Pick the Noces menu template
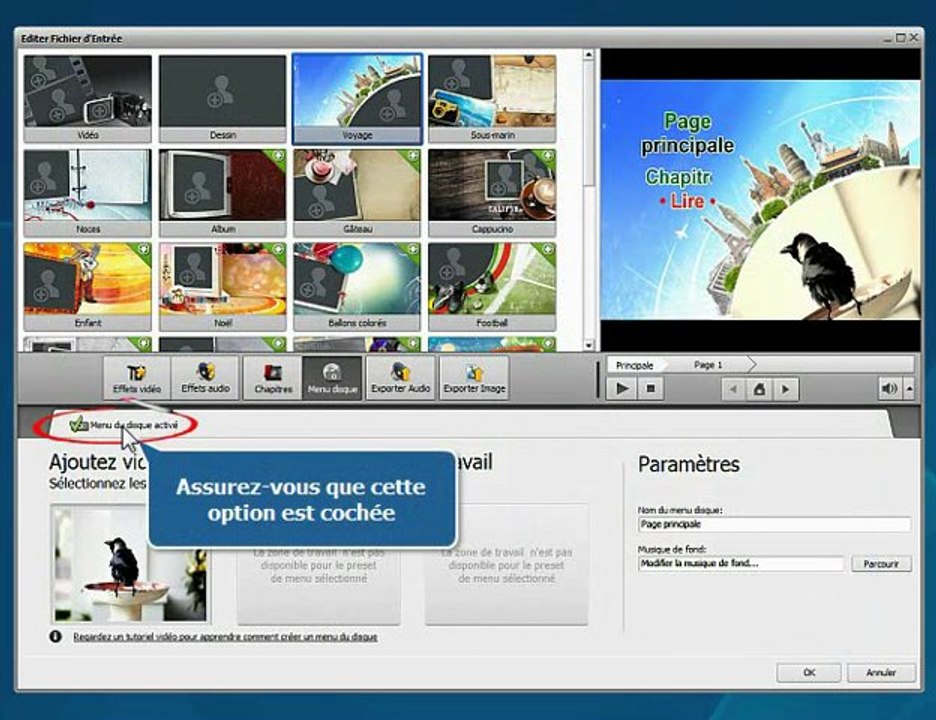This screenshot has height=720, width=936. click(x=87, y=192)
